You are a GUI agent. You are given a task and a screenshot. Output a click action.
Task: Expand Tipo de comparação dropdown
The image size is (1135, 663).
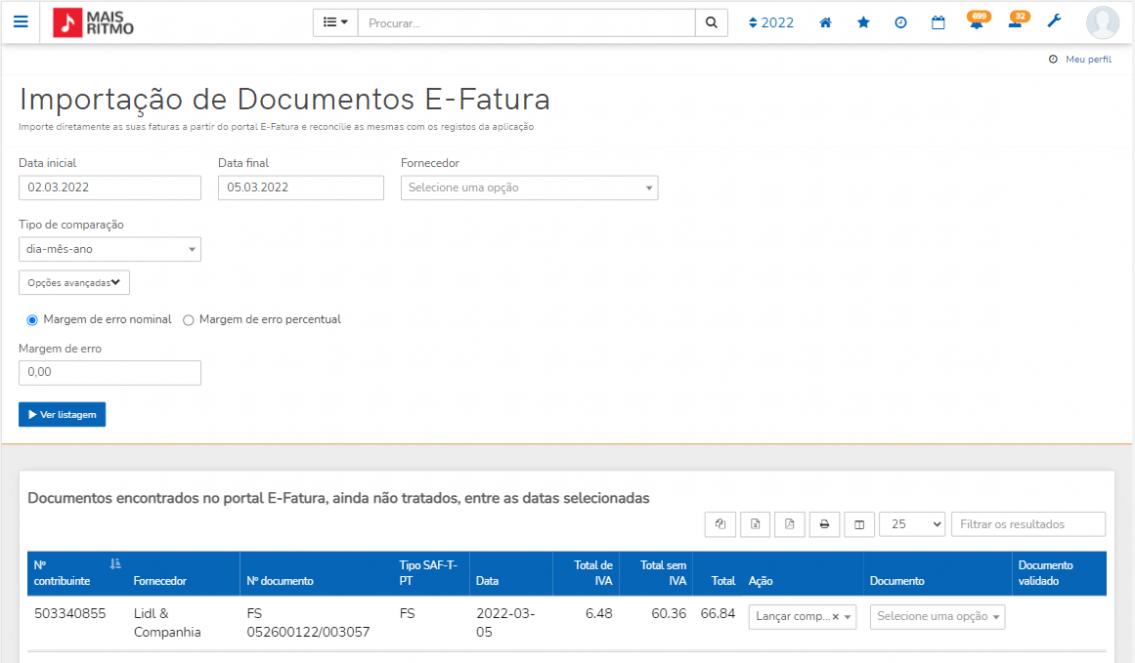(109, 249)
